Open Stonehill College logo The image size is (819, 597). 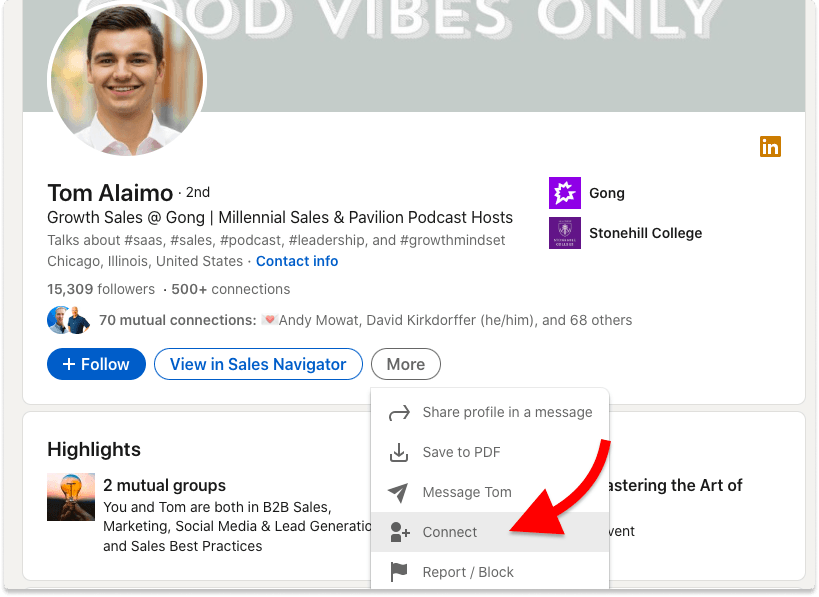coord(565,233)
